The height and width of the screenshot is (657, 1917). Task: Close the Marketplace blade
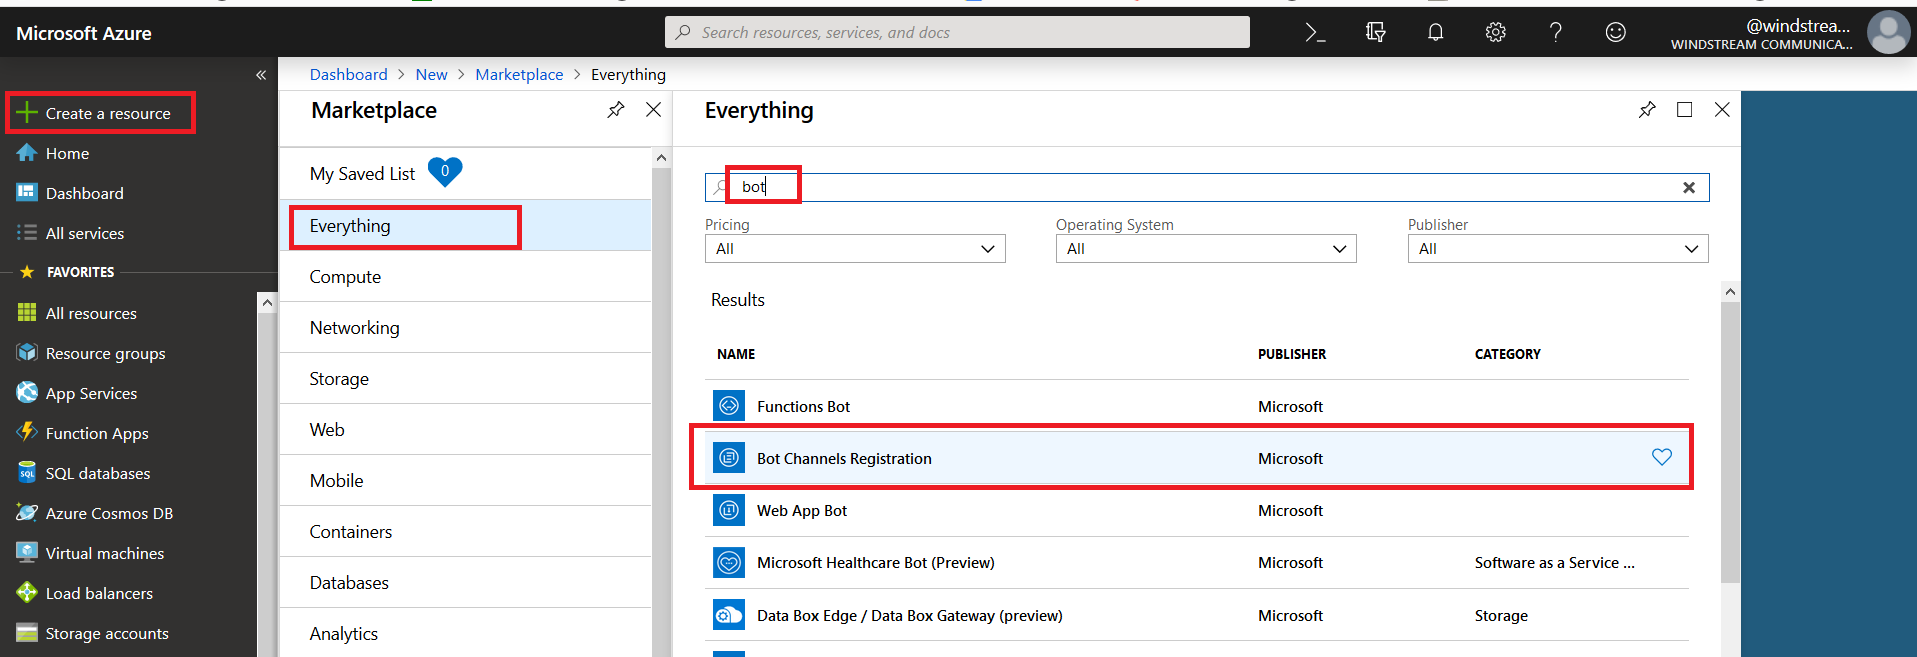653,110
